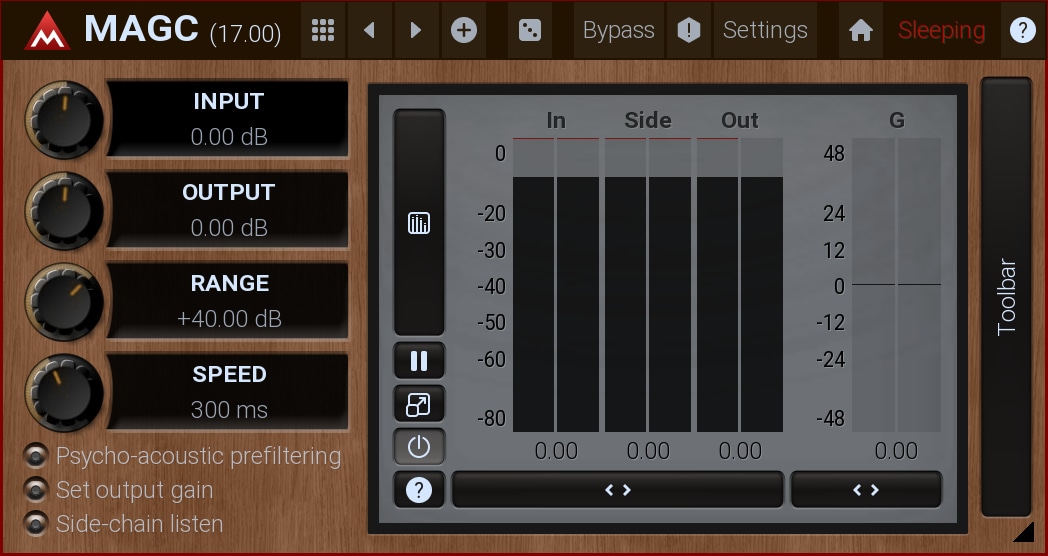This screenshot has width=1048, height=556.
Task: Click the plus icon to add preset
Action: pos(464,30)
